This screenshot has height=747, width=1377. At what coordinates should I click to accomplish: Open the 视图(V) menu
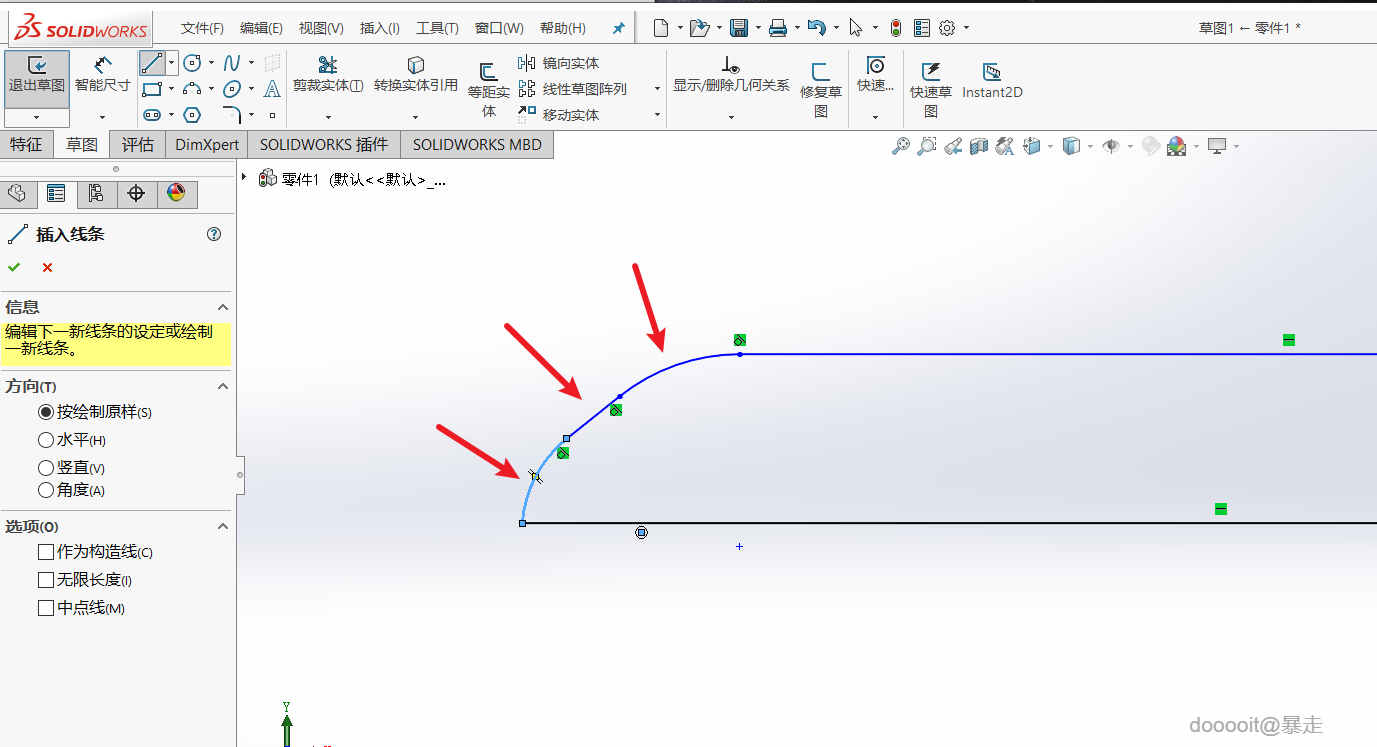tap(321, 28)
